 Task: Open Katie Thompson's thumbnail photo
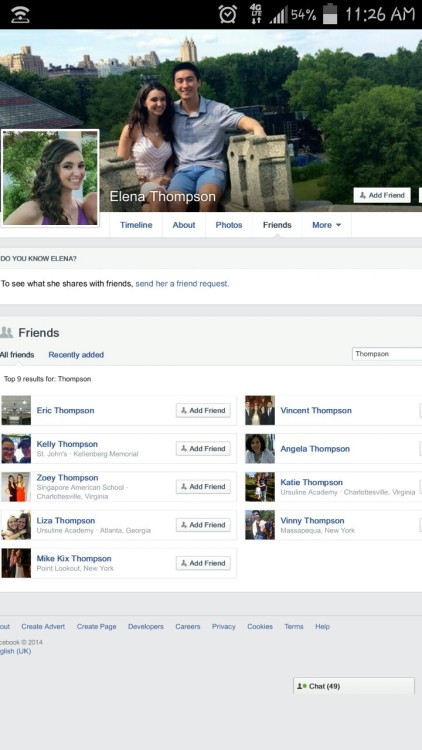(260, 486)
